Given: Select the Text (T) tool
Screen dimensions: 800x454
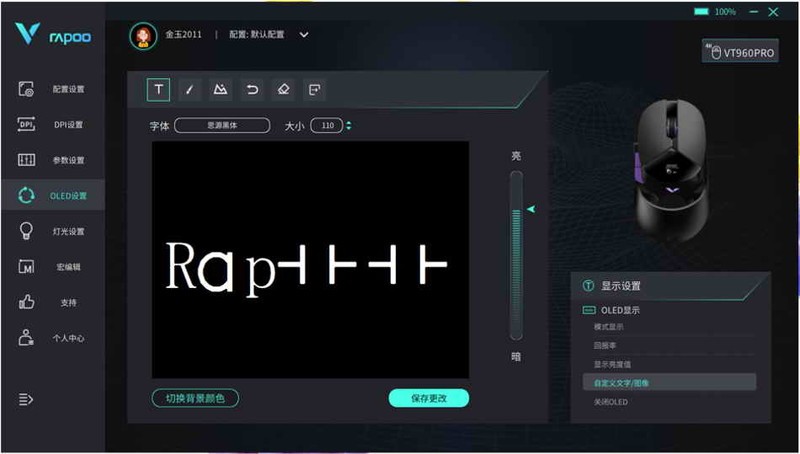Looking at the screenshot, I should 158,90.
